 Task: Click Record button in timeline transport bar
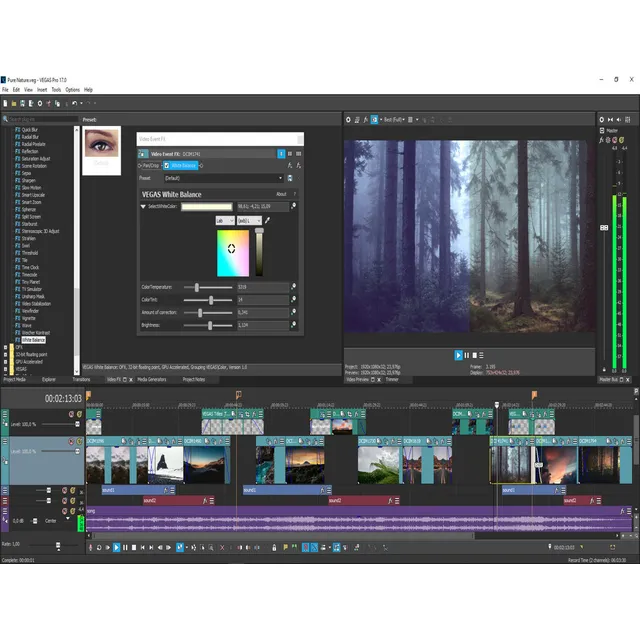click(x=91, y=548)
